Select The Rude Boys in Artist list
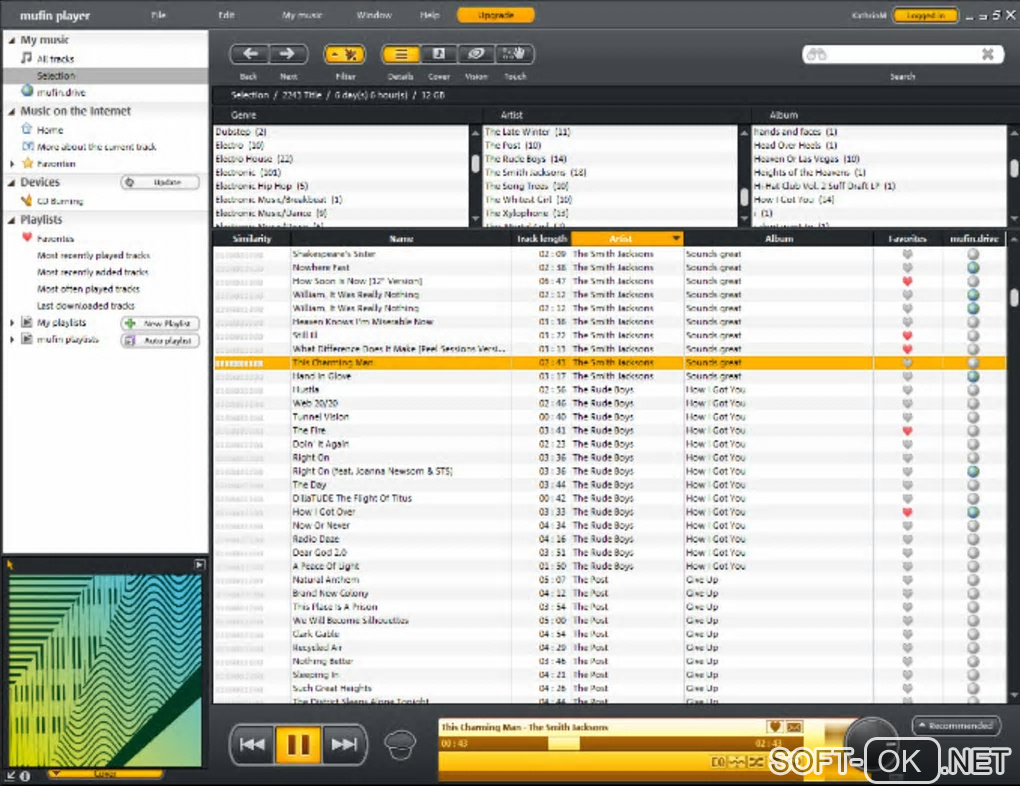This screenshot has width=1020, height=786. pos(526,159)
